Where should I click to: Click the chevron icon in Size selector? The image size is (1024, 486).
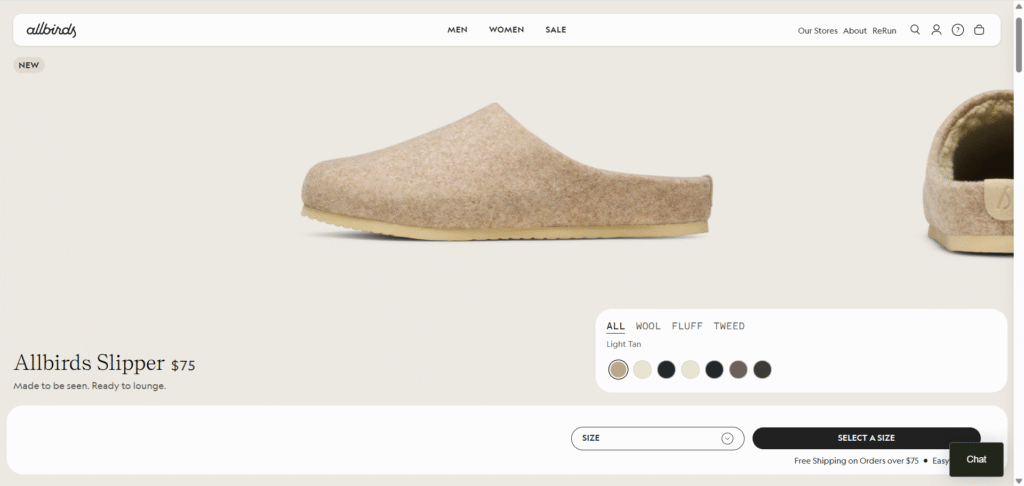pos(727,438)
